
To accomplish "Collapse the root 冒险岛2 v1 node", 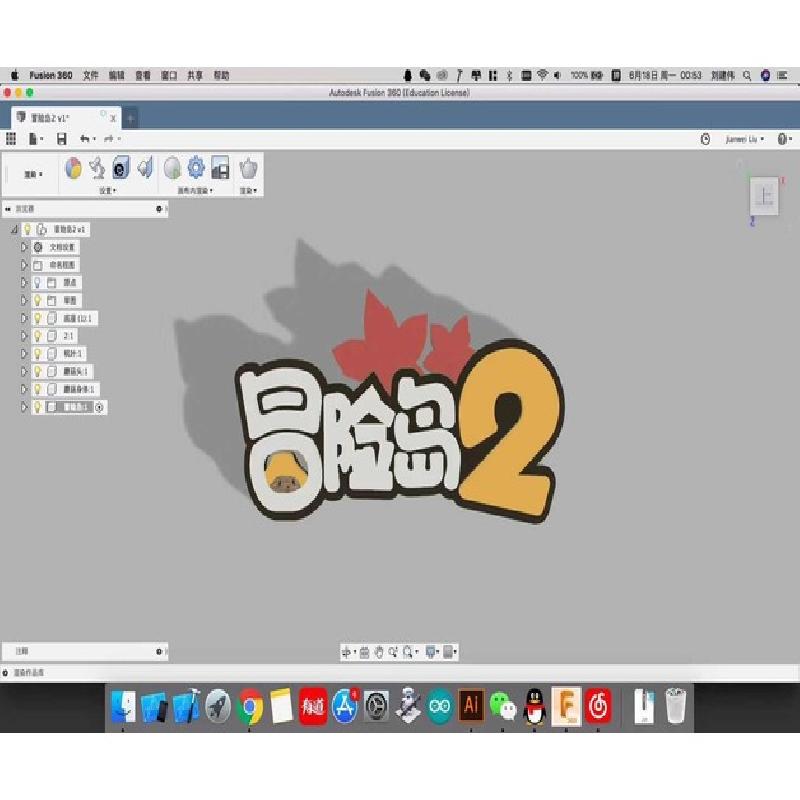I will pyautogui.click(x=15, y=230).
